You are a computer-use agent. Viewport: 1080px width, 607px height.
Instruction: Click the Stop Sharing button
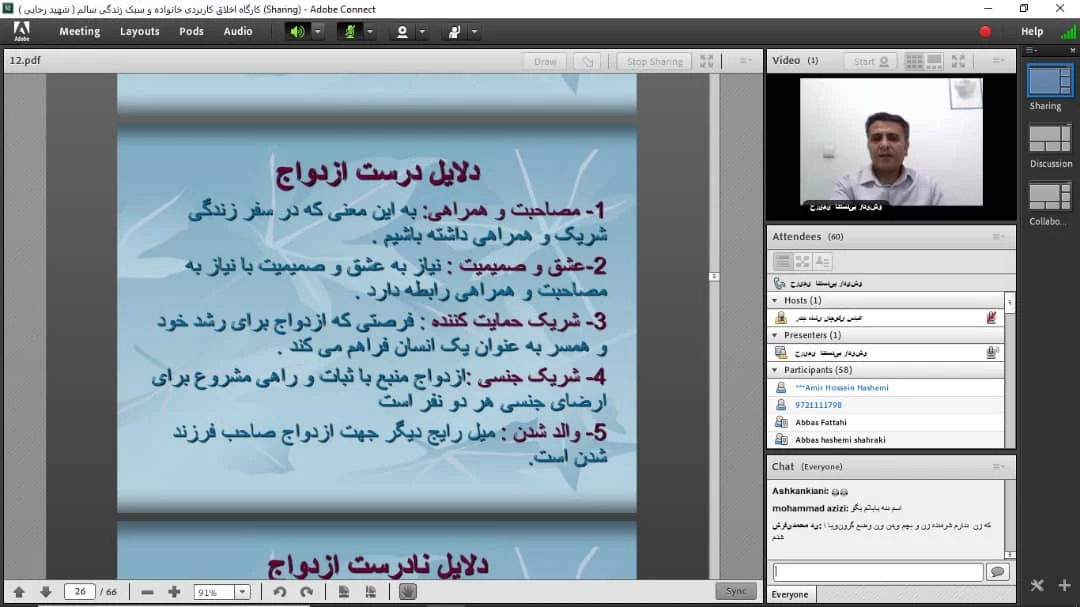click(654, 61)
